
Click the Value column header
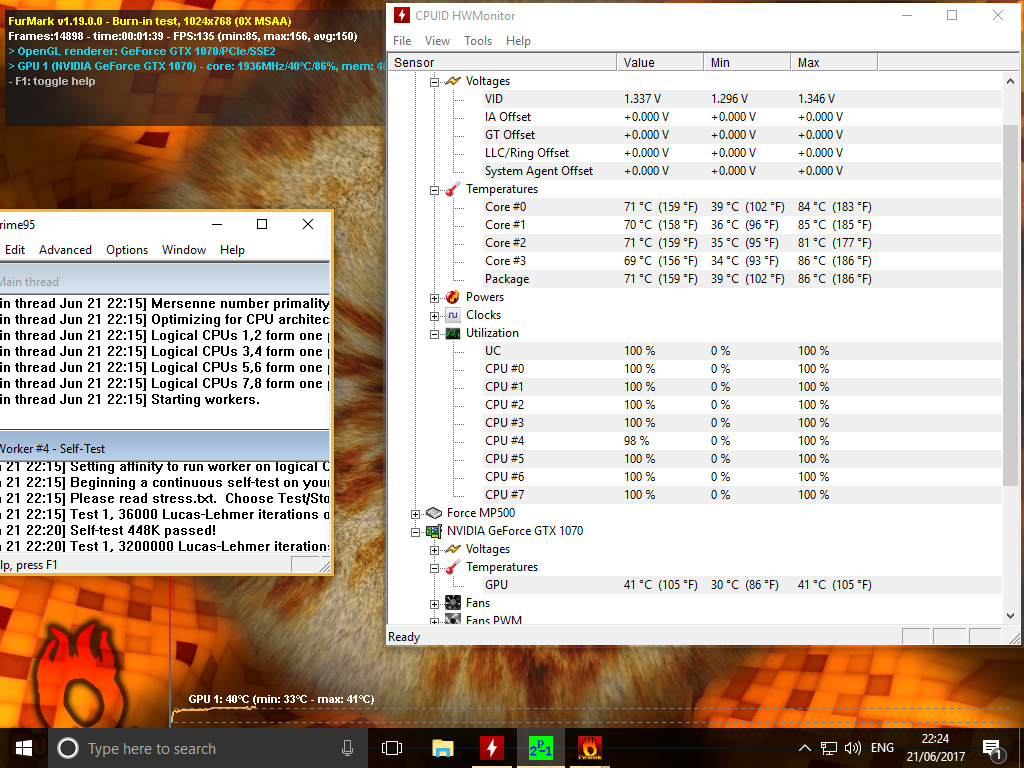(x=660, y=62)
